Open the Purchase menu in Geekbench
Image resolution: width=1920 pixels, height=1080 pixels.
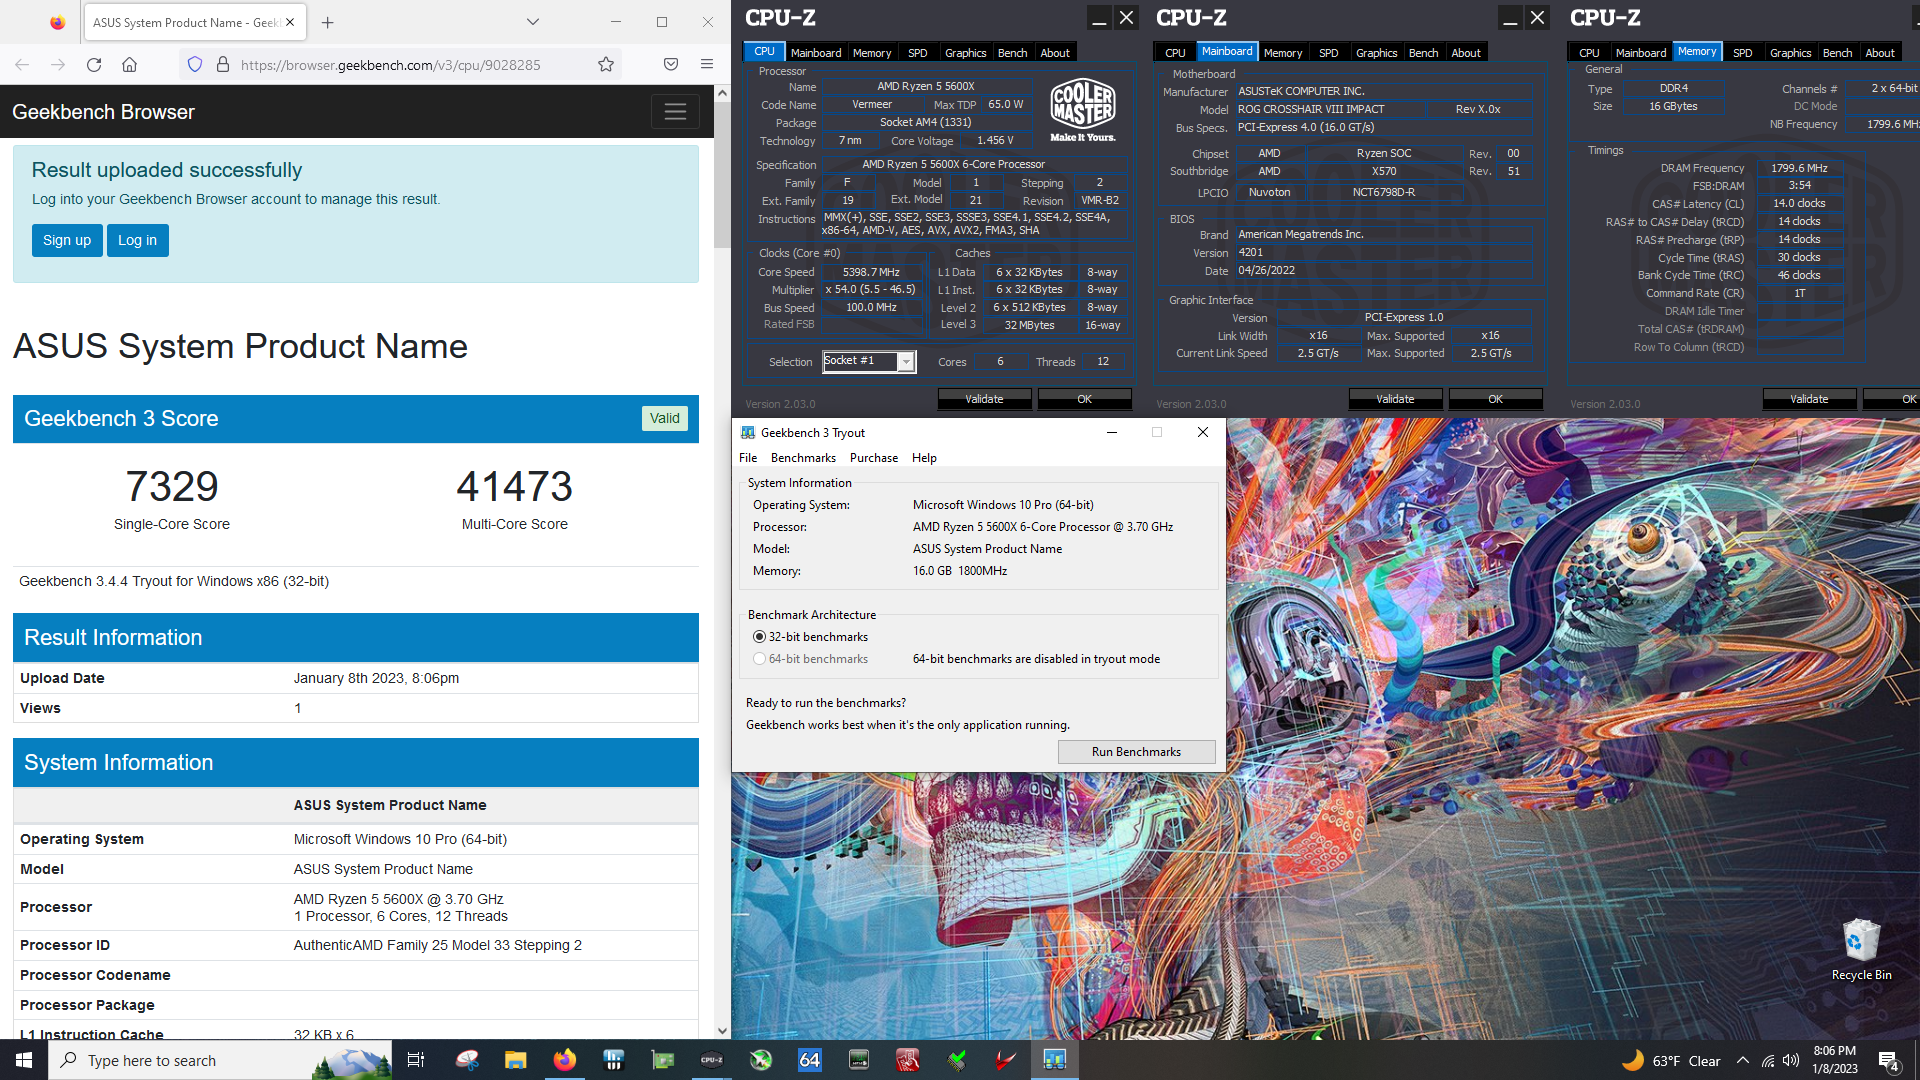(x=874, y=458)
